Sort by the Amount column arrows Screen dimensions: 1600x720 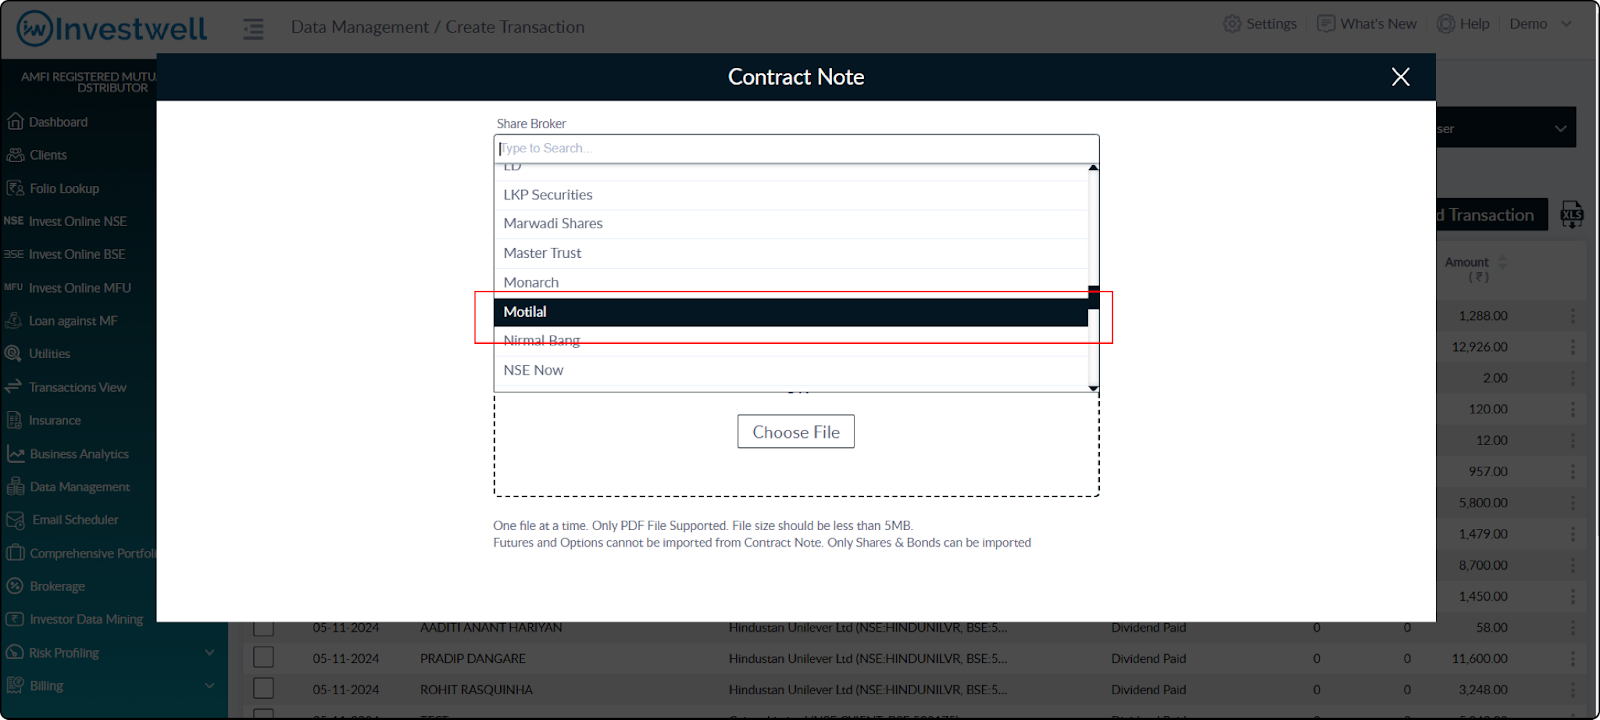pos(1501,262)
